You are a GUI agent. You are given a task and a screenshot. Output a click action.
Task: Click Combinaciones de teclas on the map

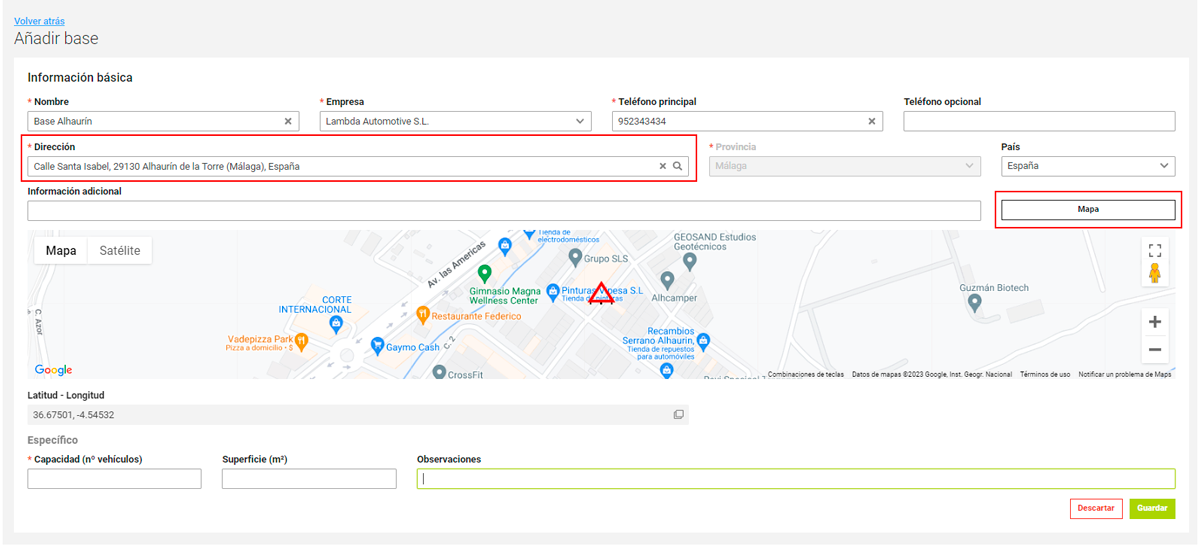coord(806,375)
